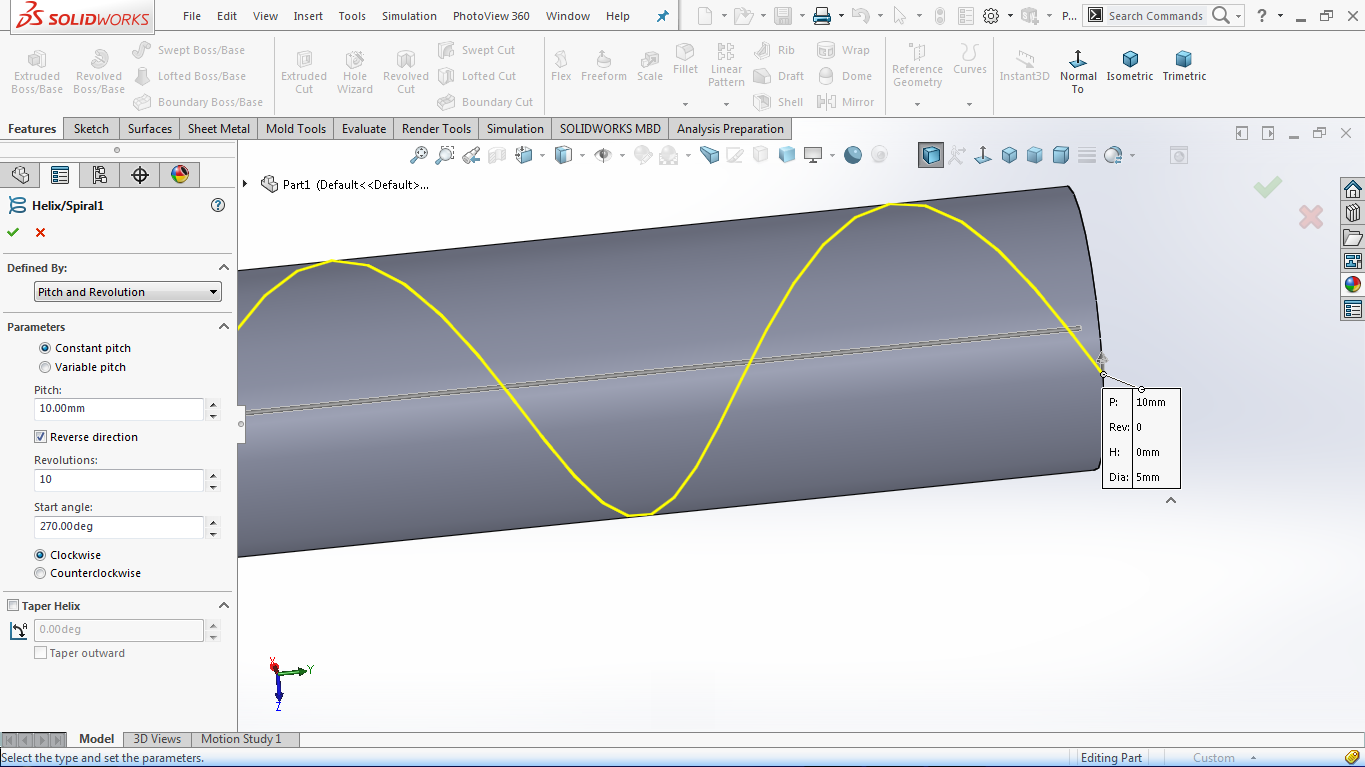Increase Revolutions using the up stepper arrow

point(213,475)
